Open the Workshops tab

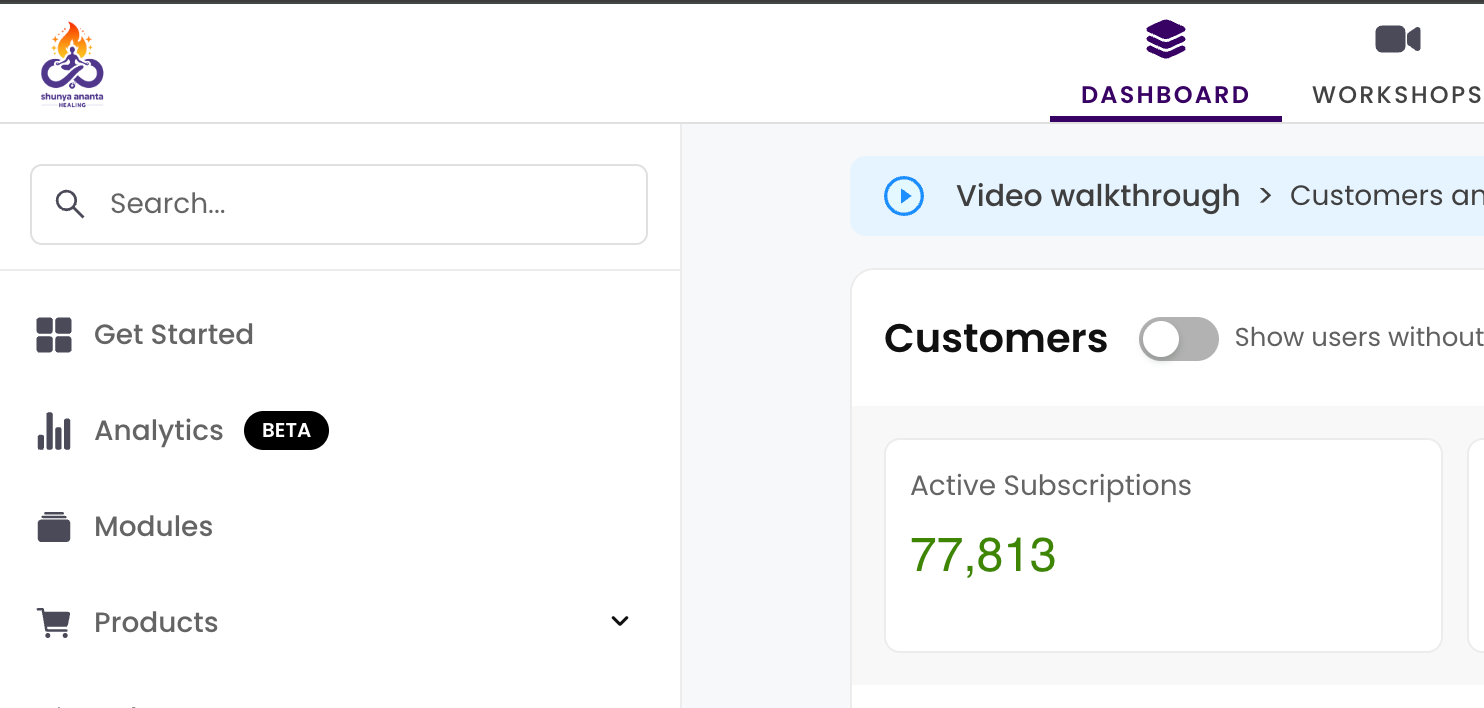click(x=1396, y=95)
